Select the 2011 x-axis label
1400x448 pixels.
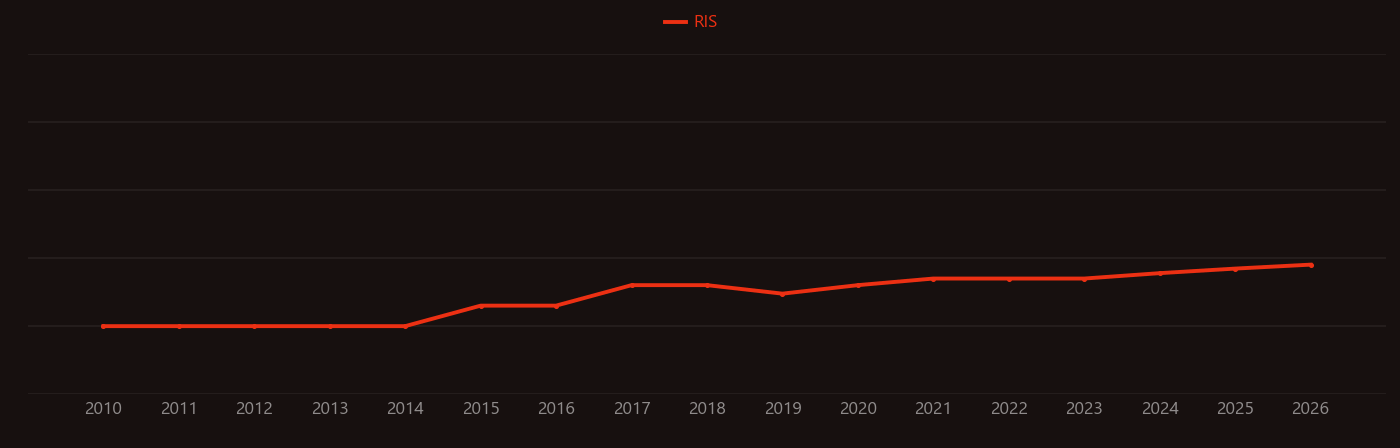click(x=179, y=409)
